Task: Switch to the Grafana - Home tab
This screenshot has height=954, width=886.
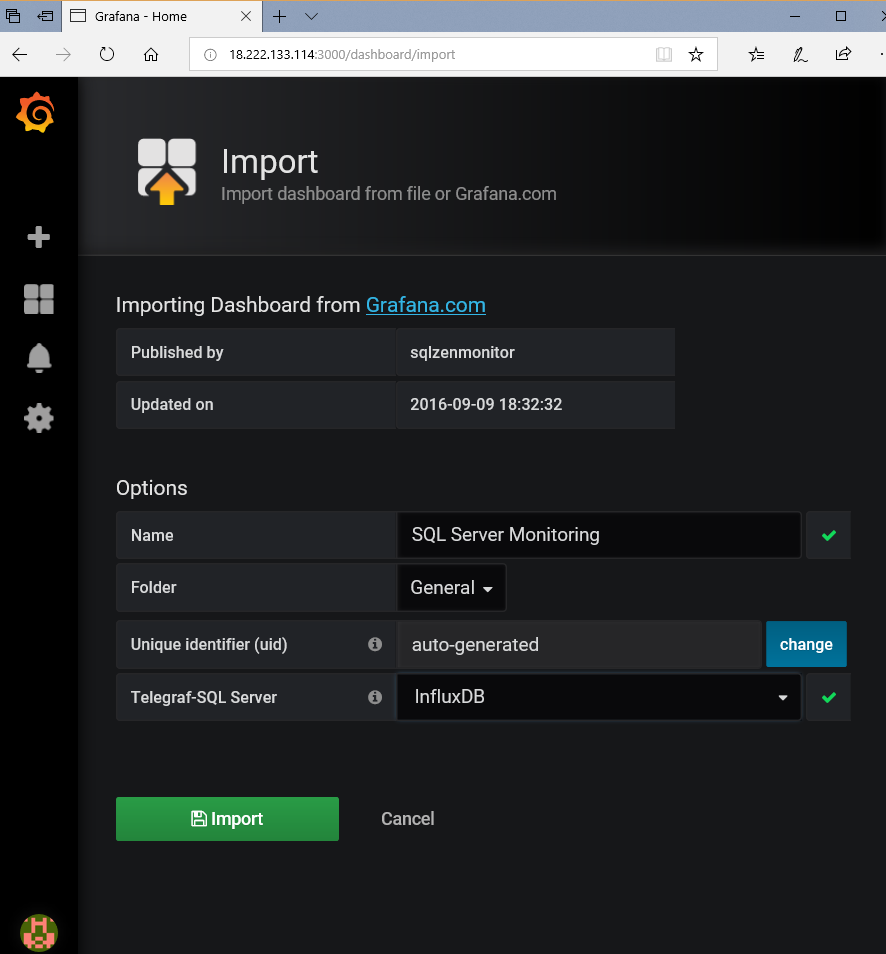Action: point(161,16)
